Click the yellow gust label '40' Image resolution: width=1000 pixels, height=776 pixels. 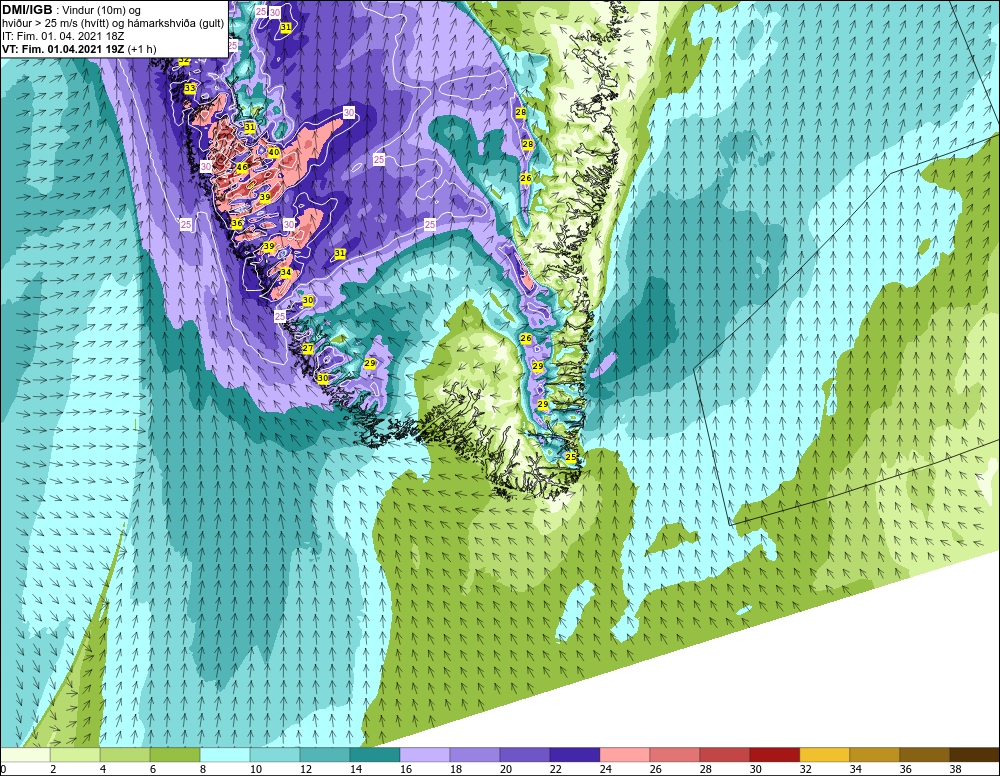[x=274, y=152]
